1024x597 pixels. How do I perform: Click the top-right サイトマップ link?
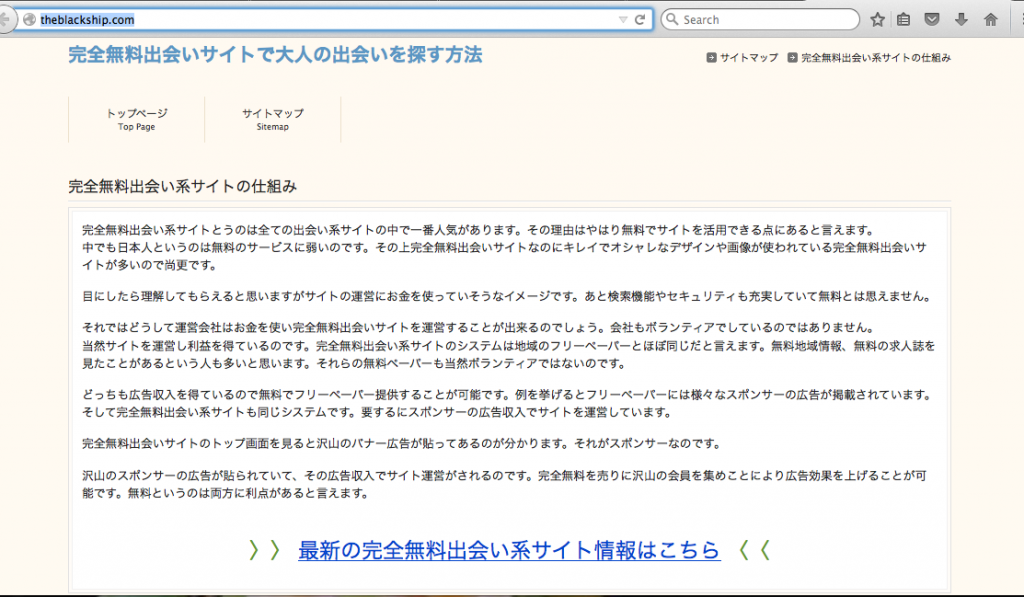[x=749, y=57]
